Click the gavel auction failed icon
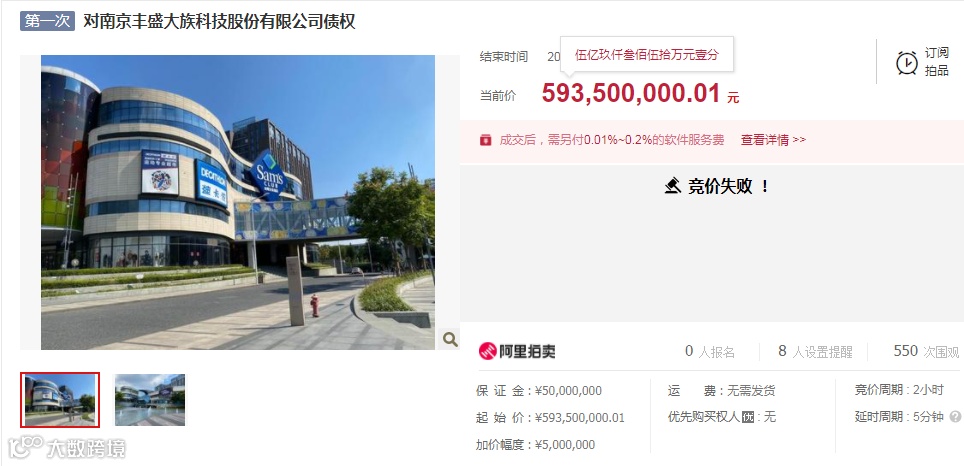964x466 pixels. [673, 186]
